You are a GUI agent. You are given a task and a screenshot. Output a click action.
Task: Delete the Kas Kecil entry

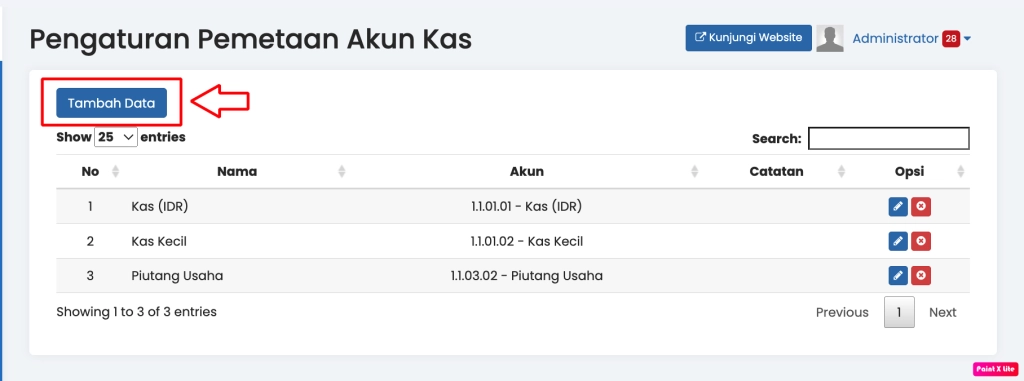point(921,241)
